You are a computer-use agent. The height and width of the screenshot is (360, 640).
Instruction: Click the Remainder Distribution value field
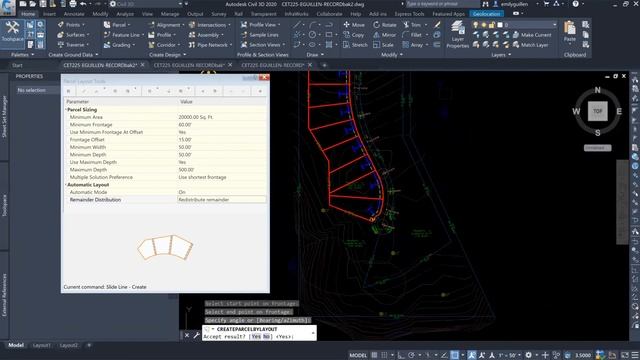222,200
